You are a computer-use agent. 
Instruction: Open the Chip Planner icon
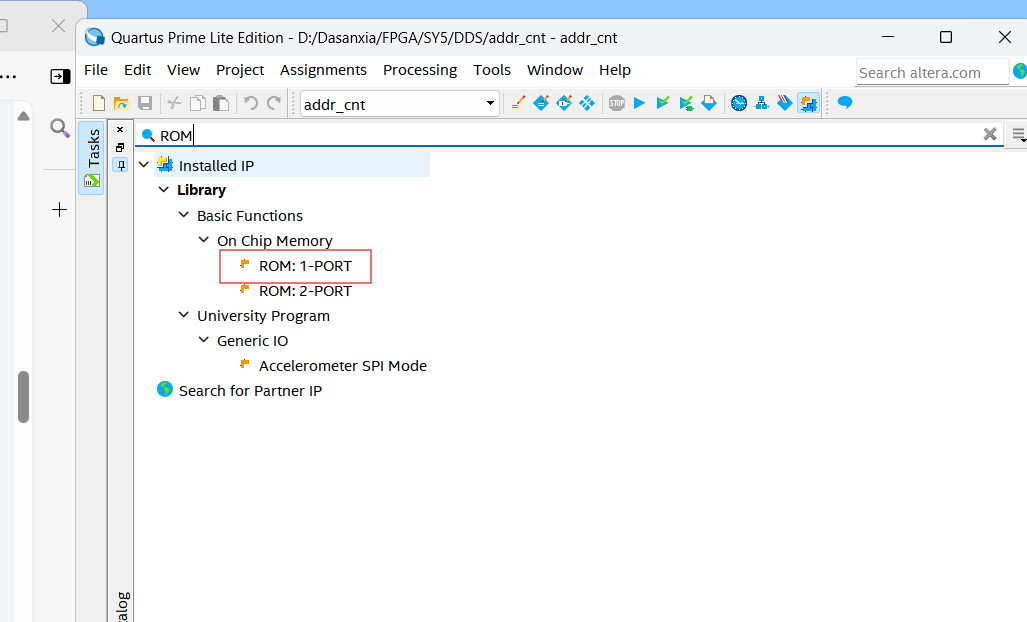click(x=587, y=103)
